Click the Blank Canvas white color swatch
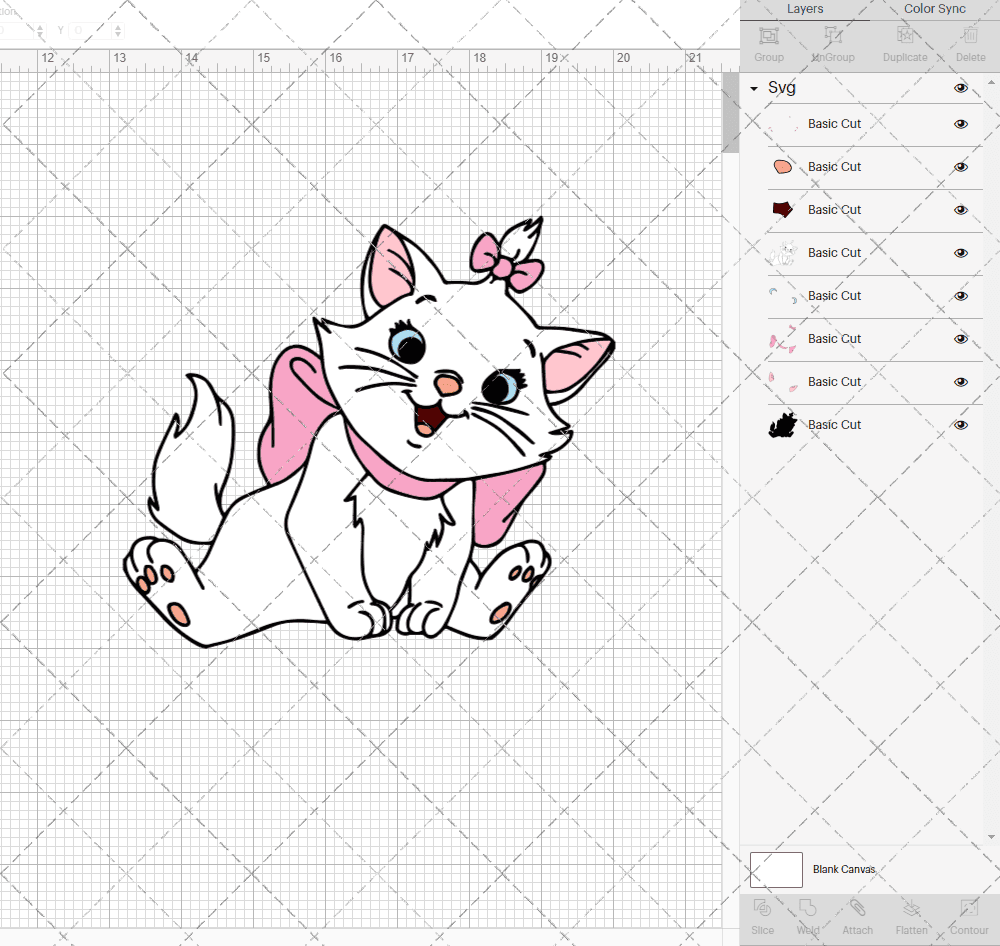 (x=776, y=869)
